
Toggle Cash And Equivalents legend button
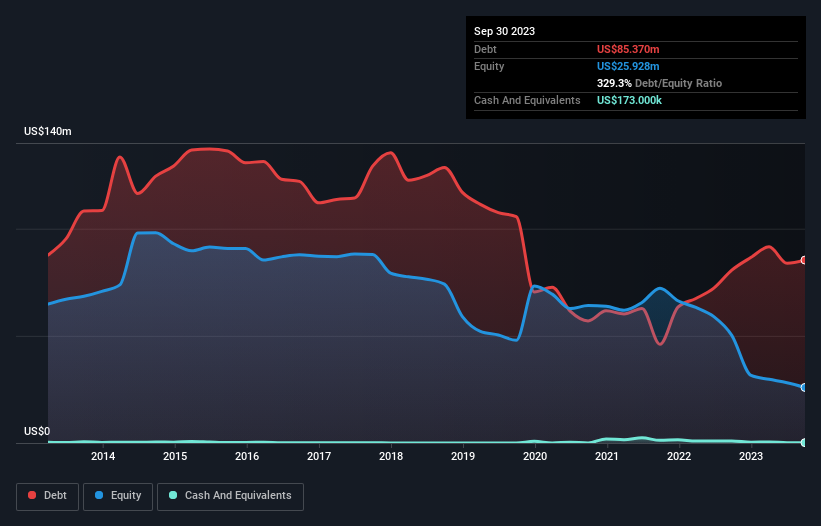click(230, 496)
